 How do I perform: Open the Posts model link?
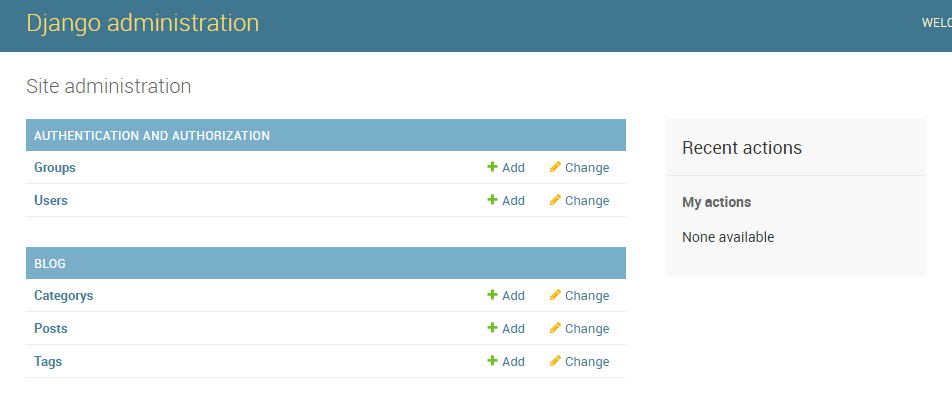pos(51,329)
